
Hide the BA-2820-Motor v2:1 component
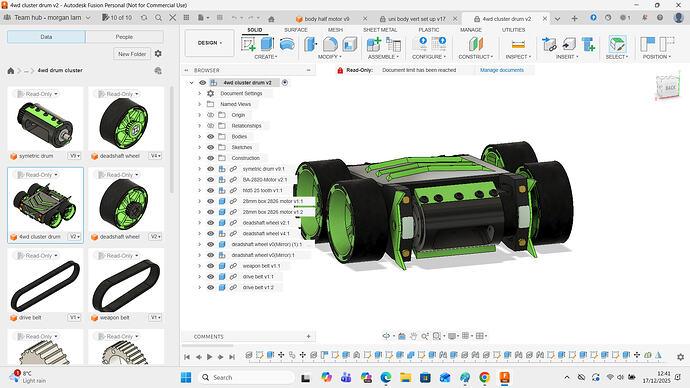coord(210,179)
